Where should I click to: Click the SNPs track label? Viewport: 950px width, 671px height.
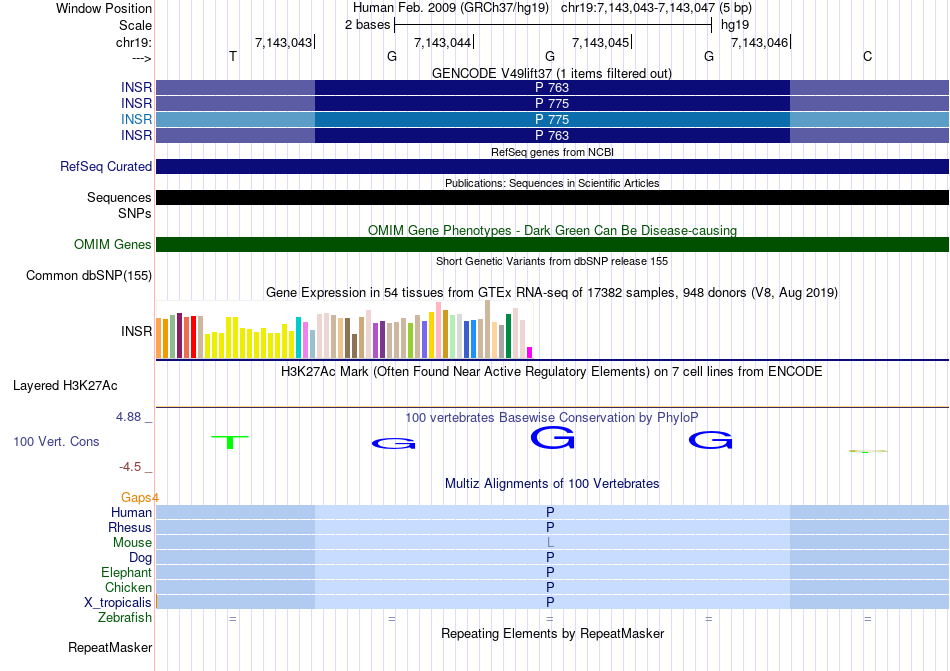(x=135, y=213)
